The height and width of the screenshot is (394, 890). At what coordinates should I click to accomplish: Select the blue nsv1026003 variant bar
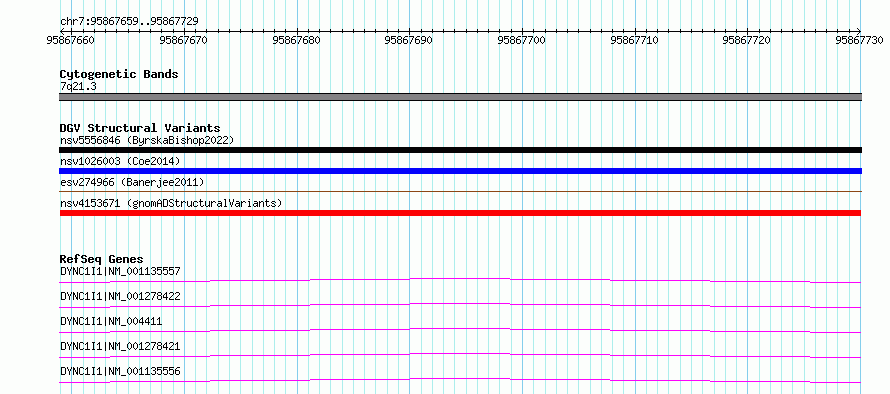tap(460, 171)
